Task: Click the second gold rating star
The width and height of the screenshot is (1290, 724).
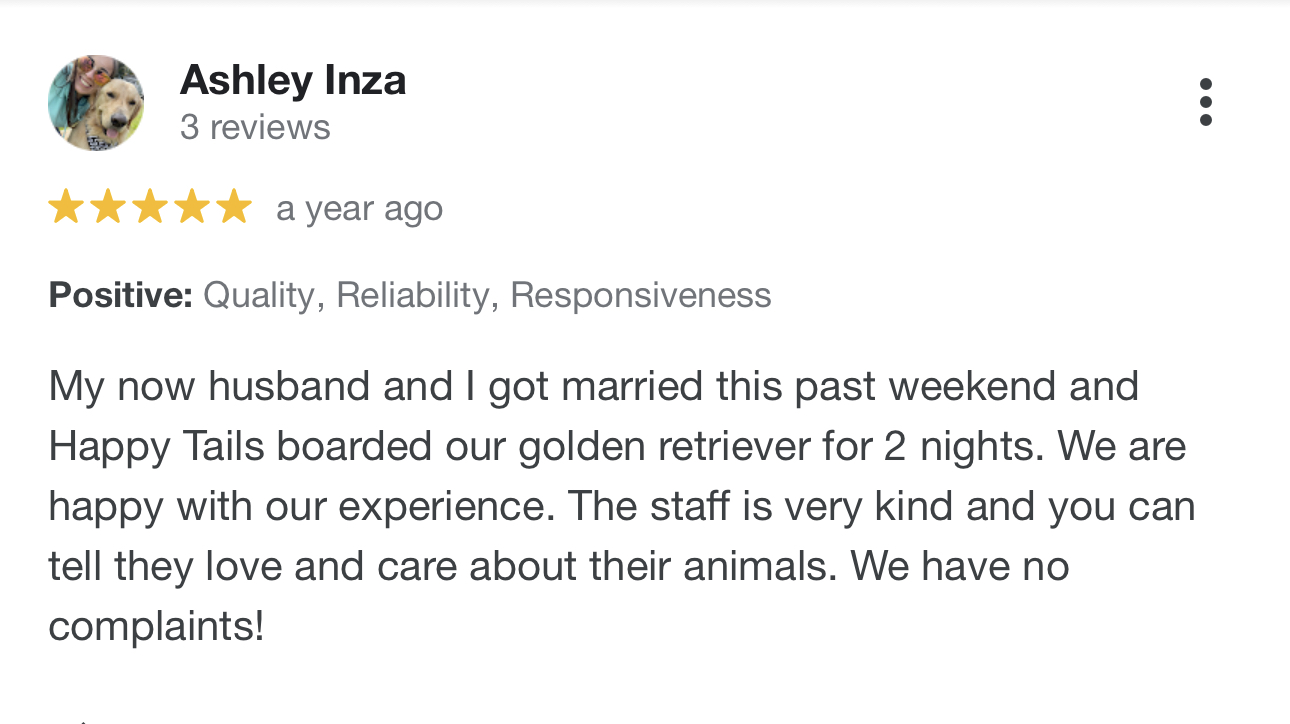Action: [x=107, y=208]
